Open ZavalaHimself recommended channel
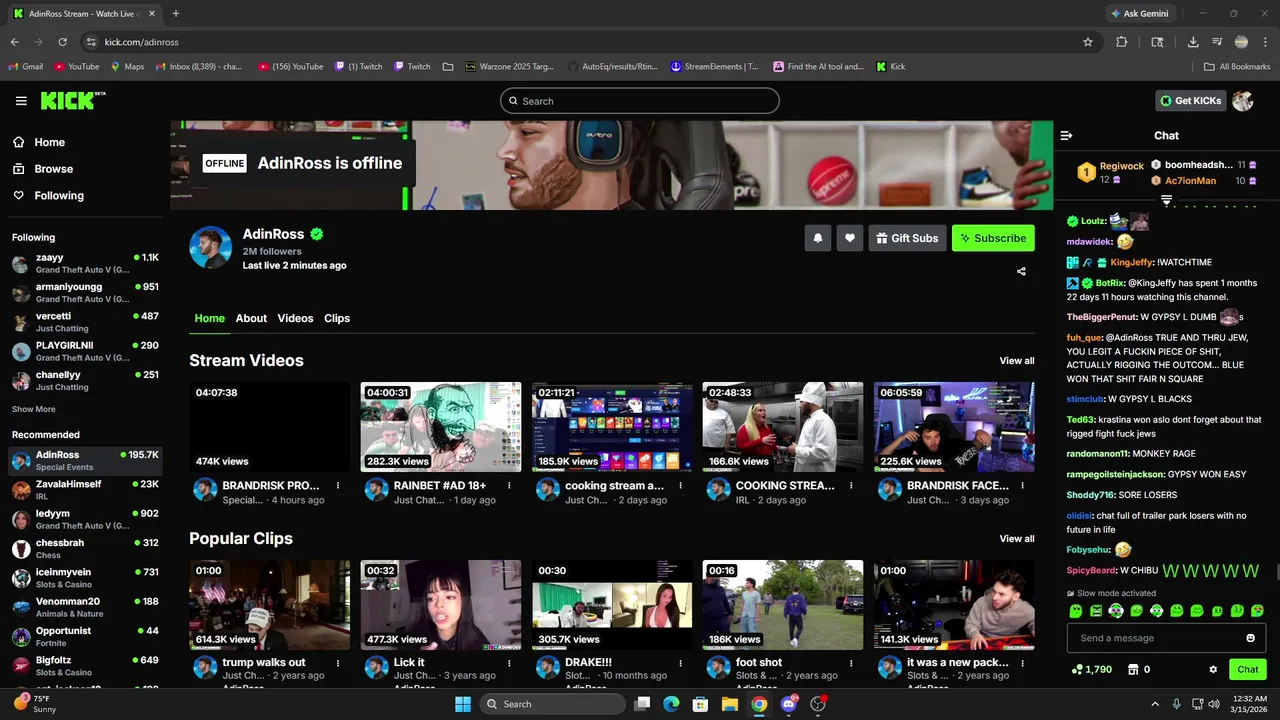 click(x=85, y=490)
